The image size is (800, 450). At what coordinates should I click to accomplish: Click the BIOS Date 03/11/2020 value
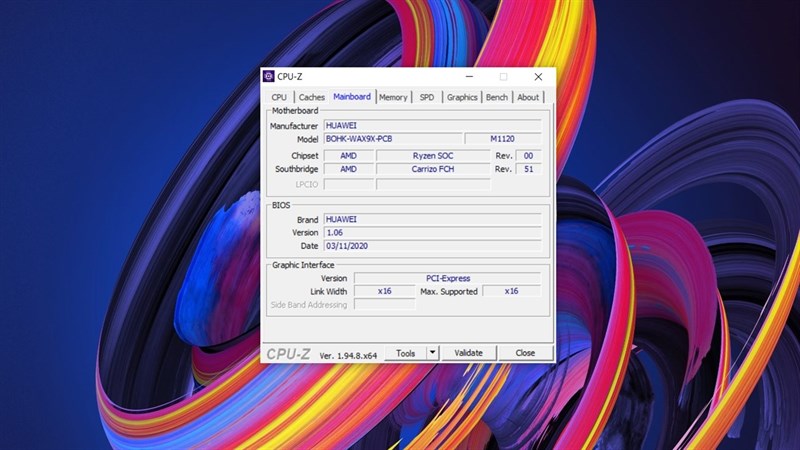click(x=433, y=246)
